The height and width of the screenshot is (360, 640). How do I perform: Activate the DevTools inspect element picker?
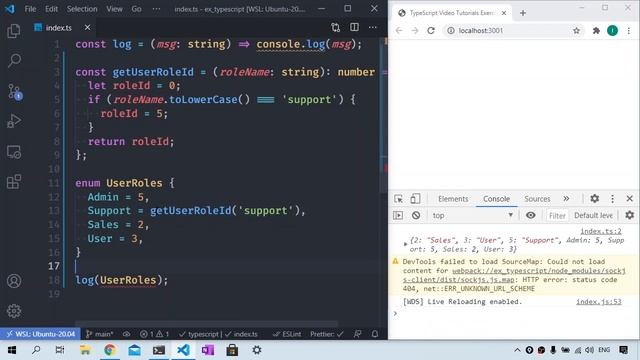pos(398,199)
